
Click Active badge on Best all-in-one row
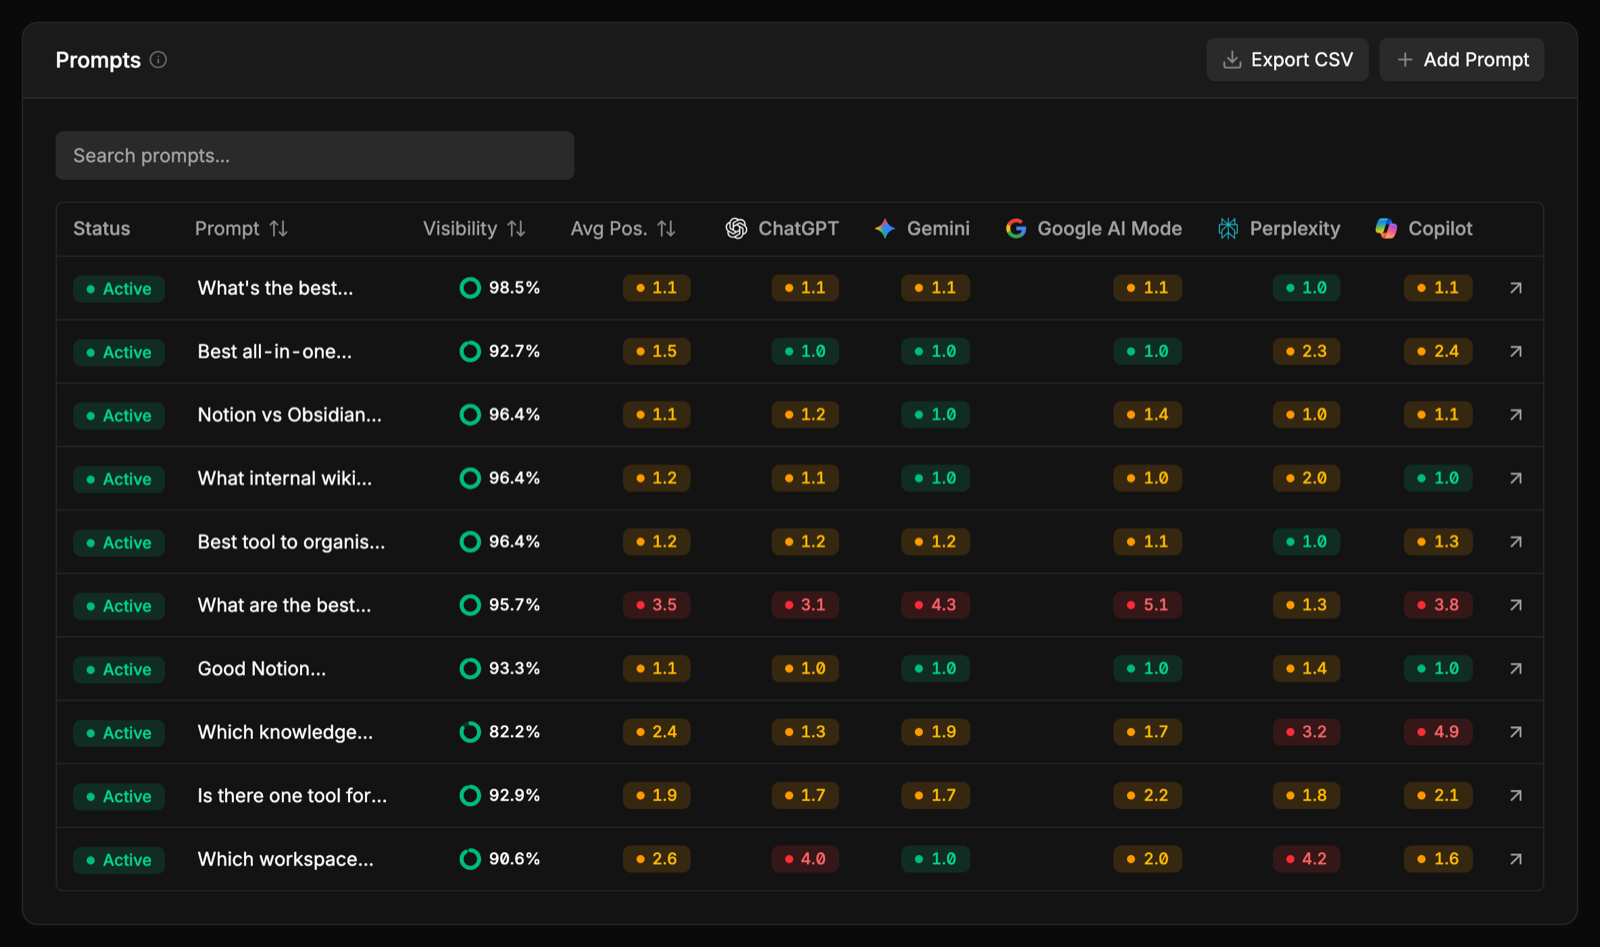pyautogui.click(x=119, y=352)
